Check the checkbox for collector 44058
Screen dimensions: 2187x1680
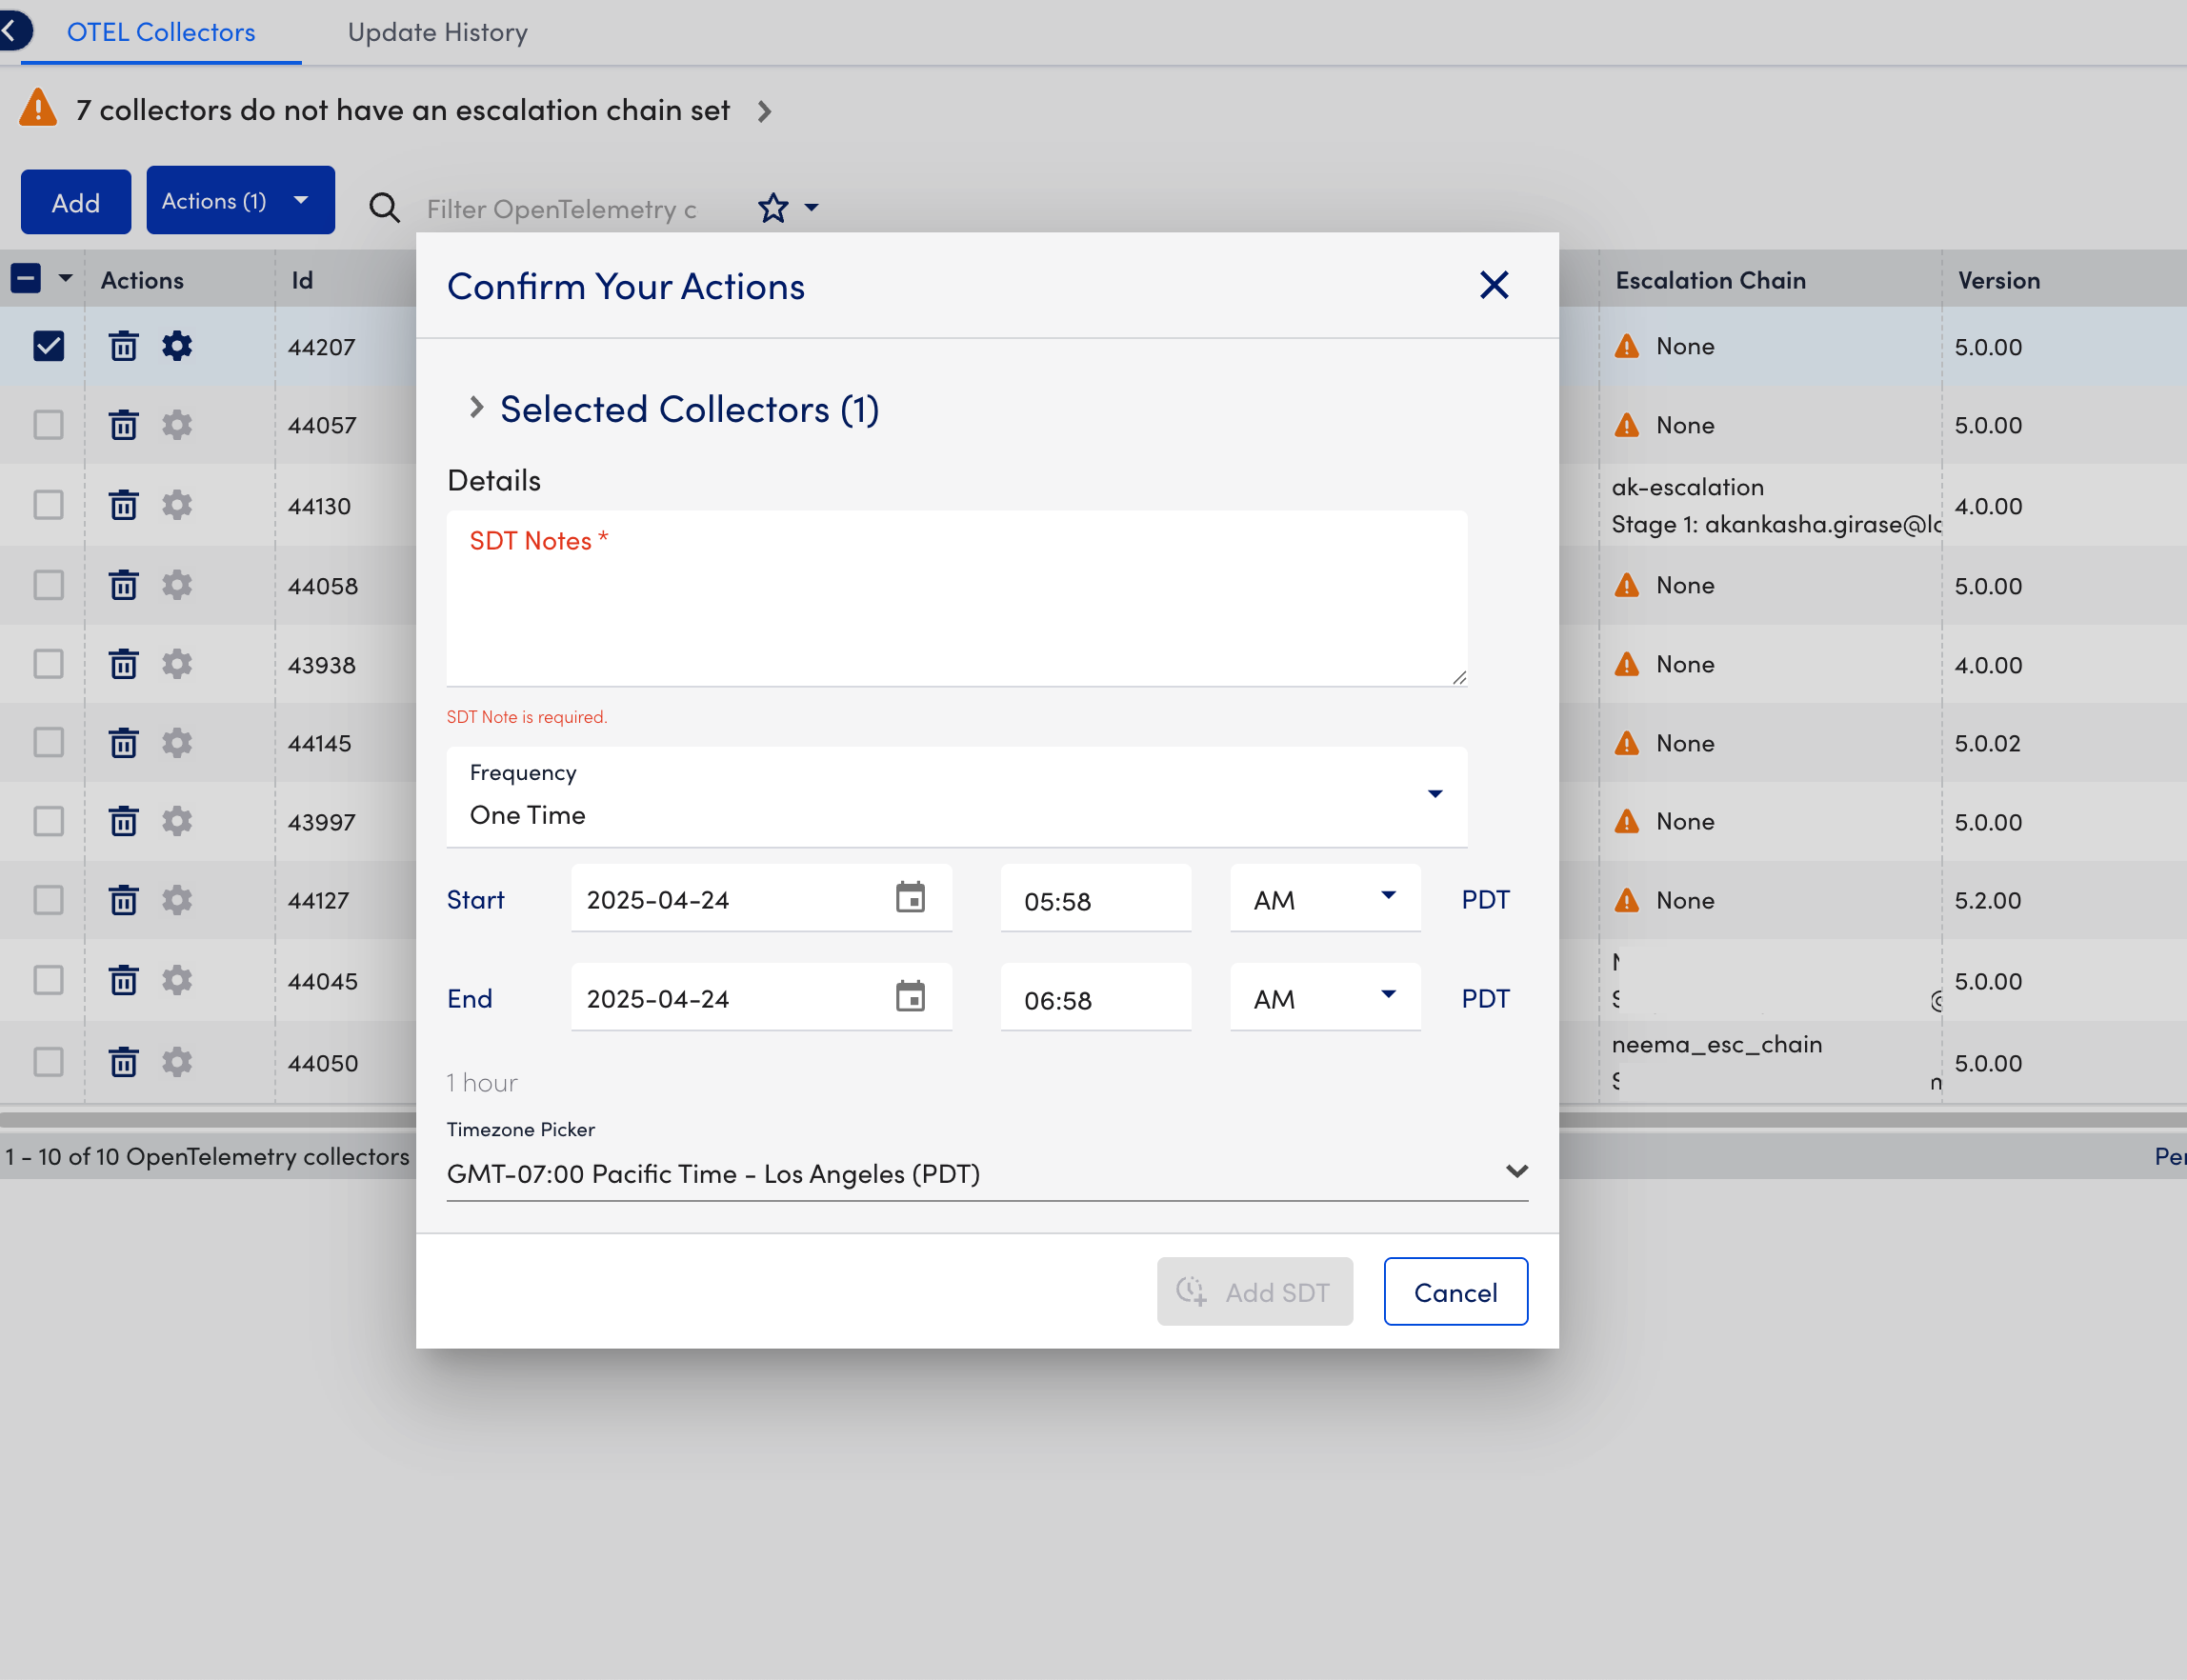(x=48, y=585)
